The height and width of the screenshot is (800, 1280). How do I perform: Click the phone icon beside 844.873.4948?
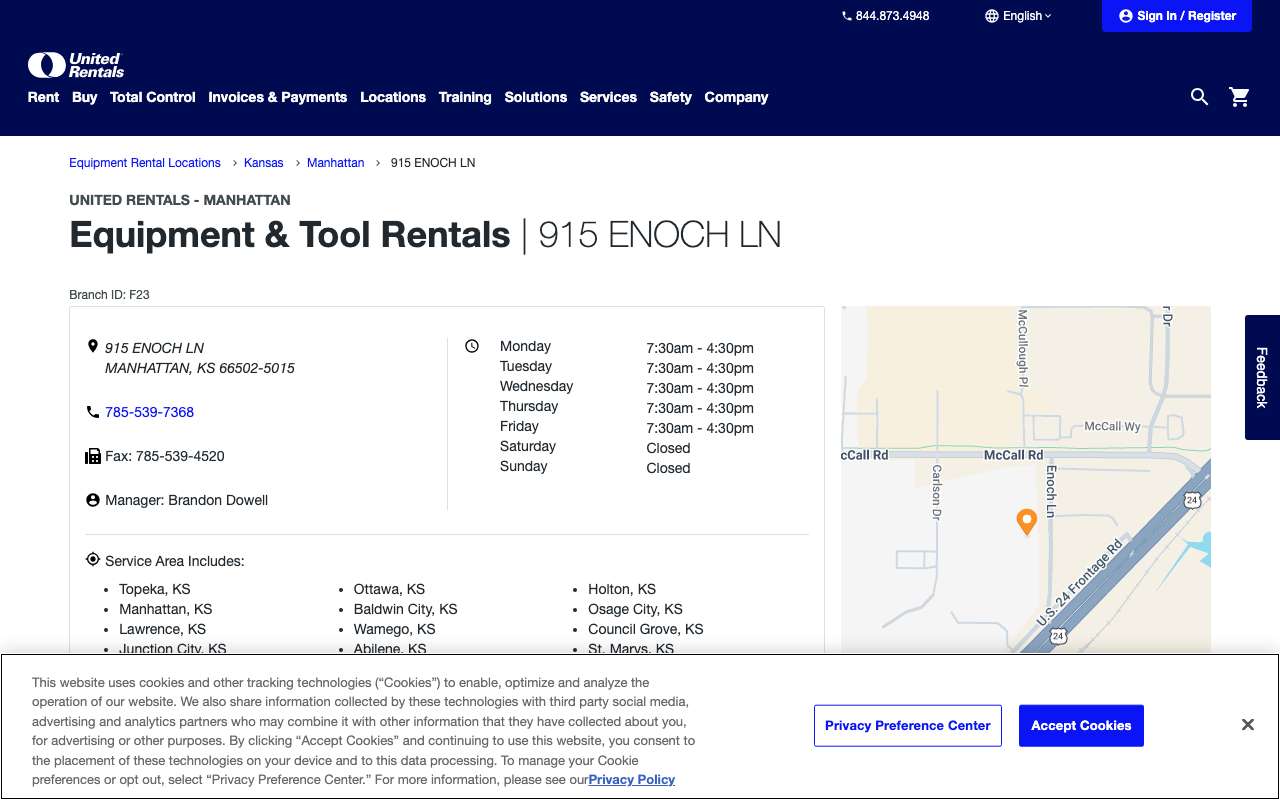point(847,16)
